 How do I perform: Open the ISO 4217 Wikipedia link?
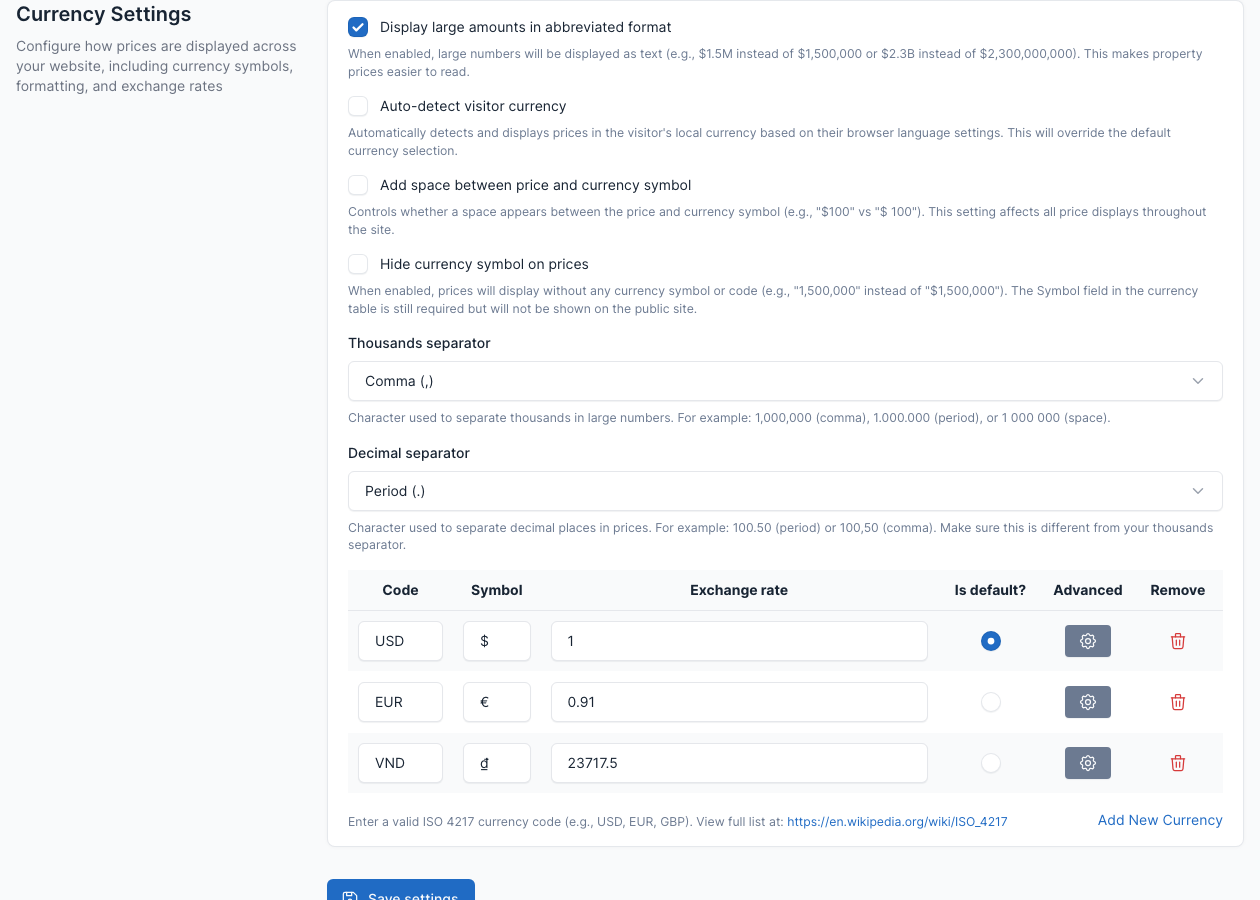897,822
